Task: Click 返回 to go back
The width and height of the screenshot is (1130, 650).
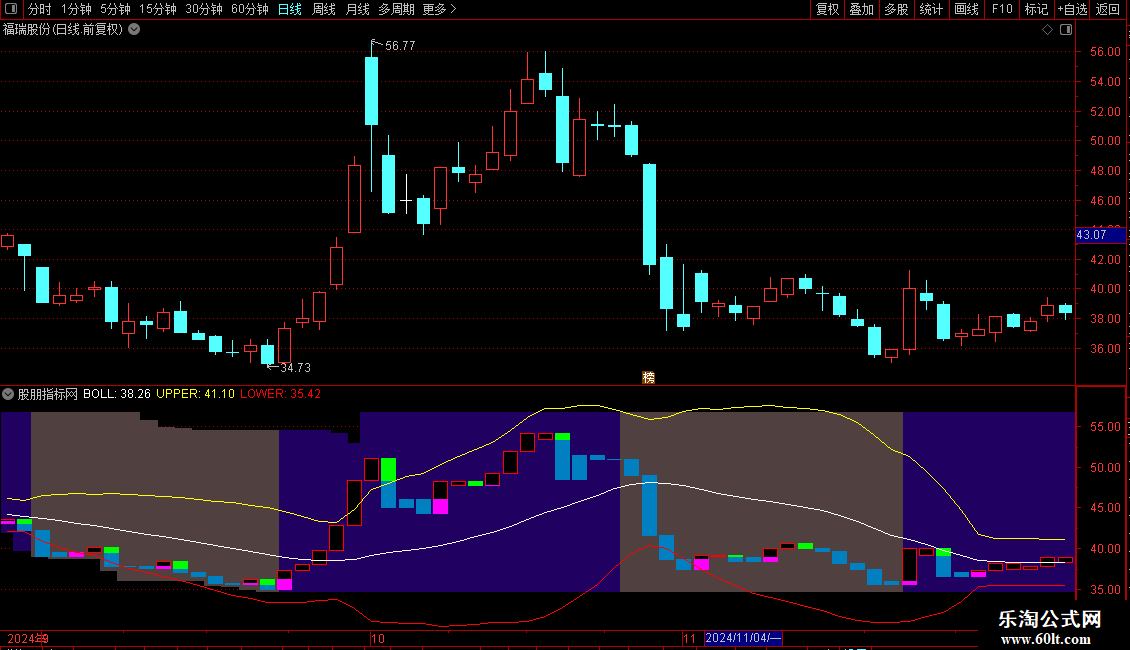Action: tap(1108, 9)
